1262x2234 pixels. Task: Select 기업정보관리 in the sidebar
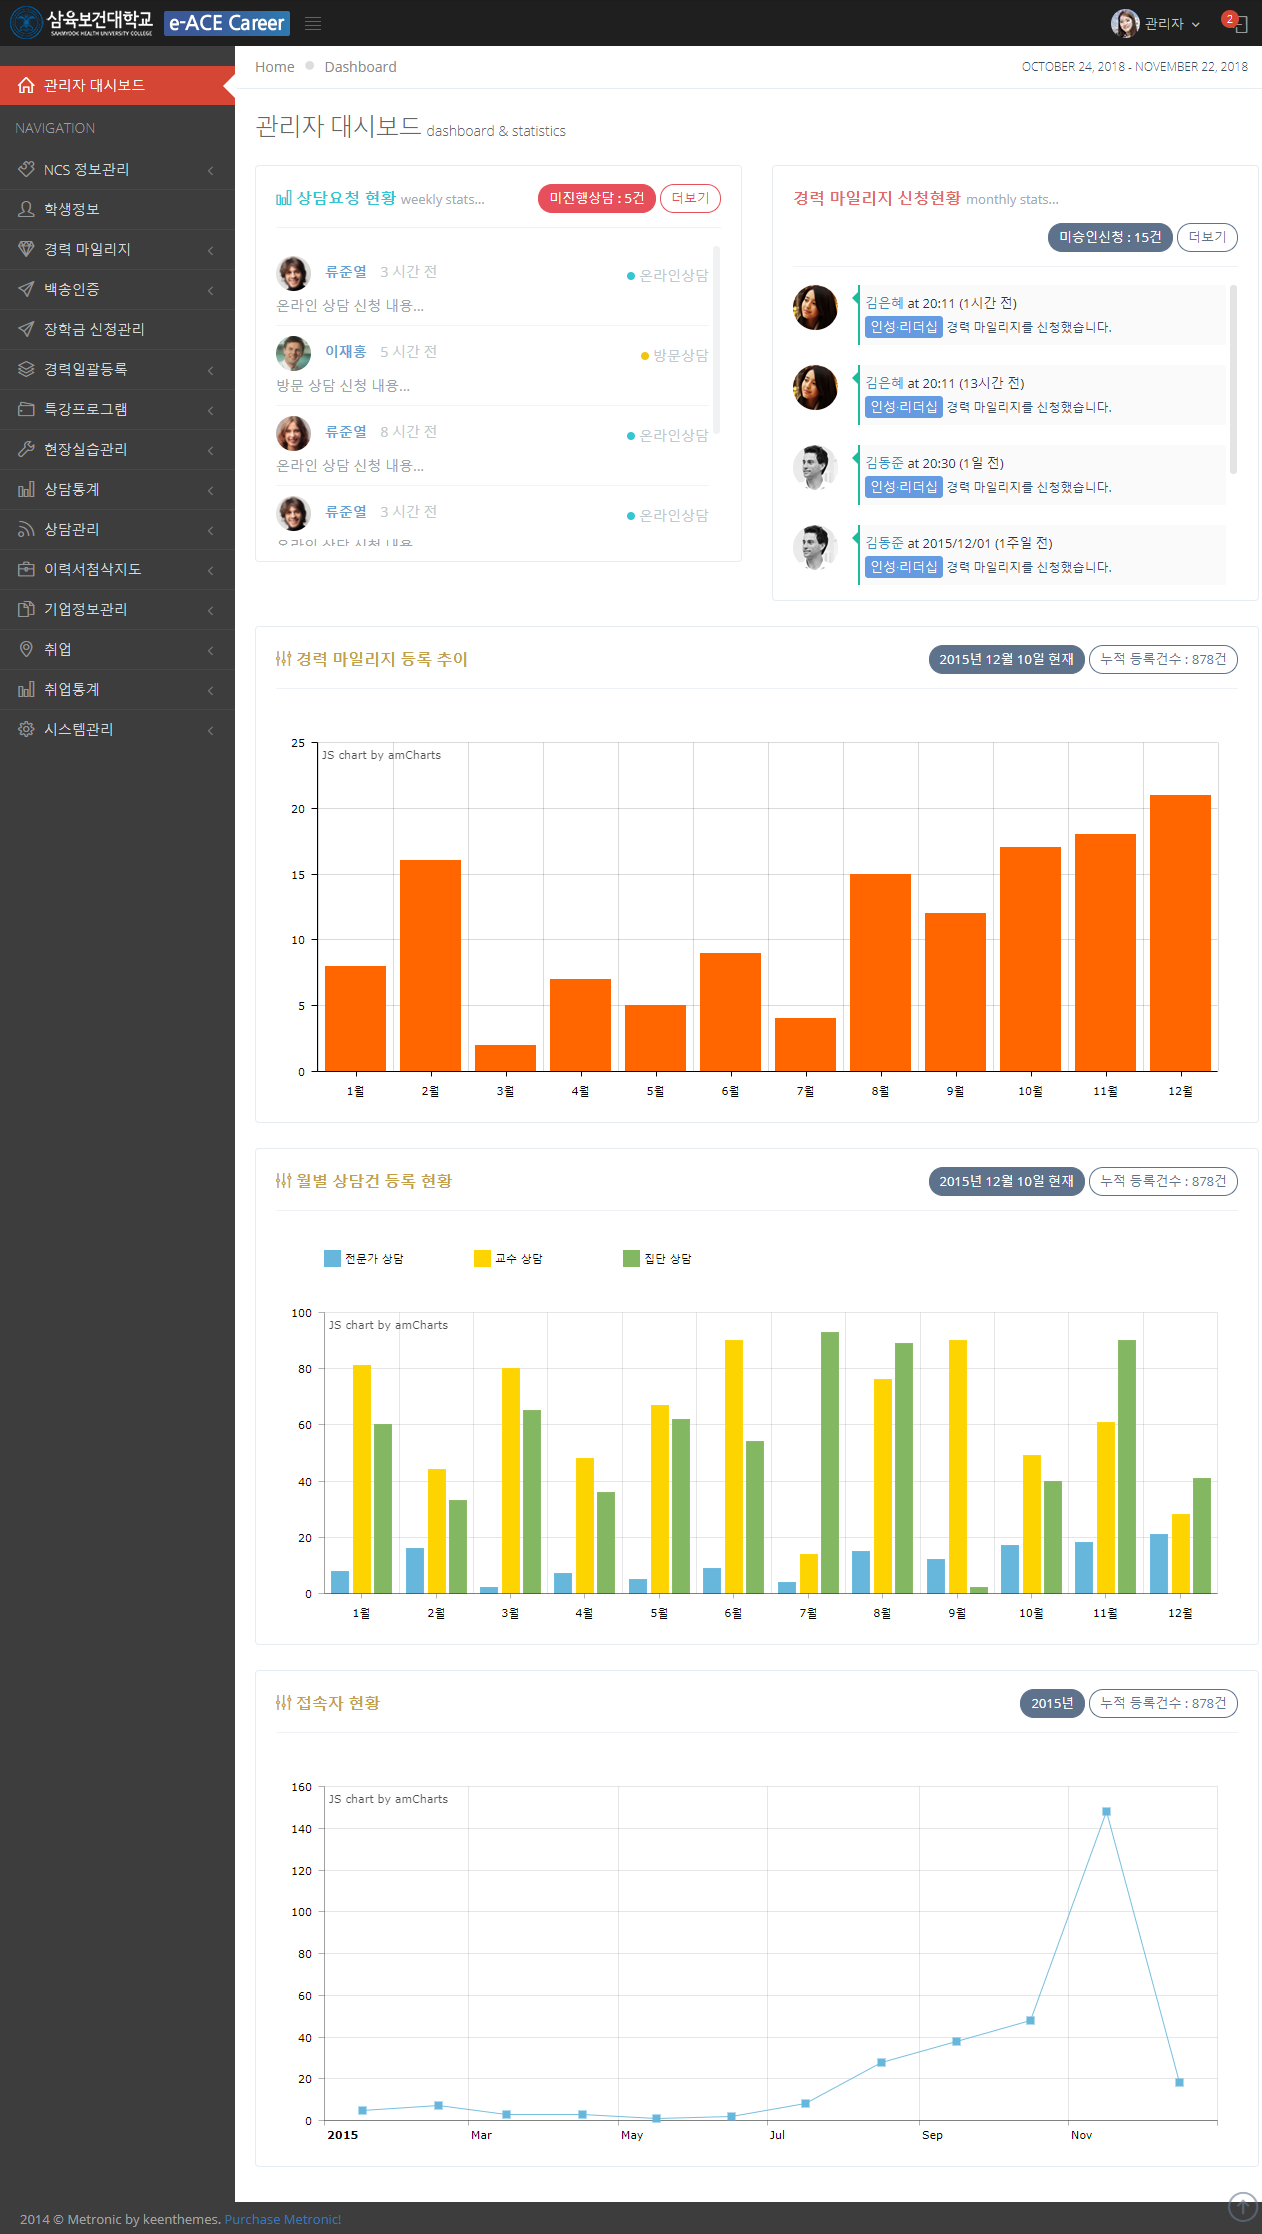[85, 609]
